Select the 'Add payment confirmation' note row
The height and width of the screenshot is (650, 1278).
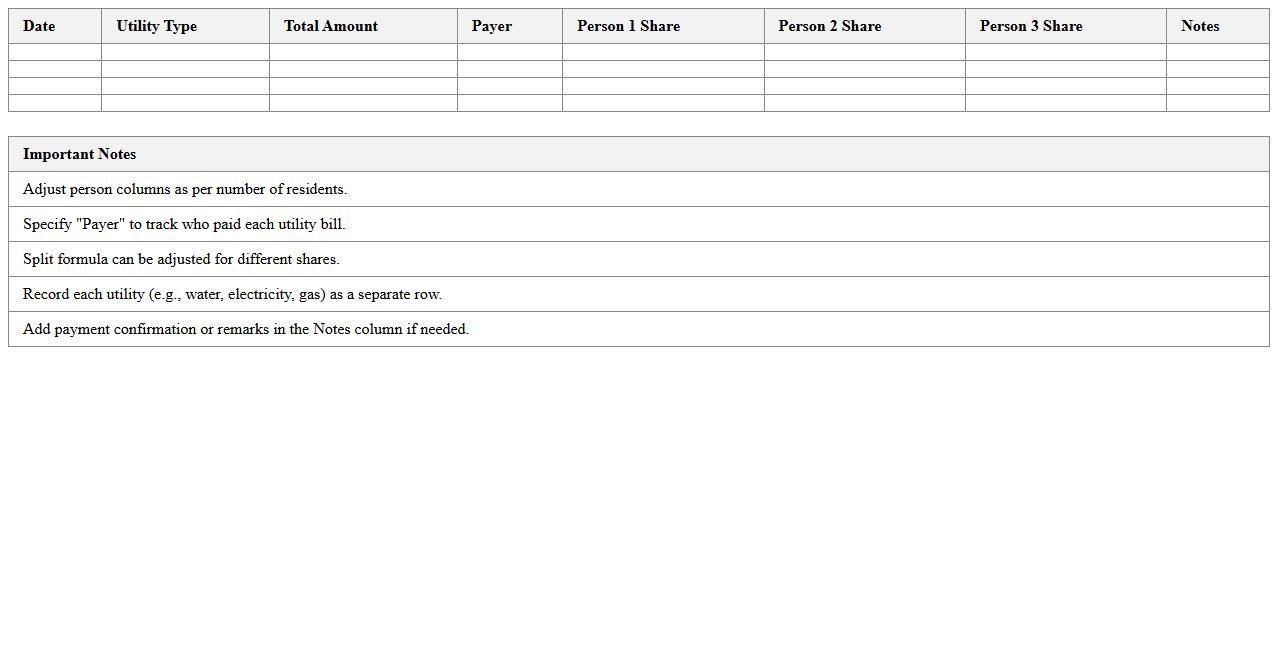246,329
